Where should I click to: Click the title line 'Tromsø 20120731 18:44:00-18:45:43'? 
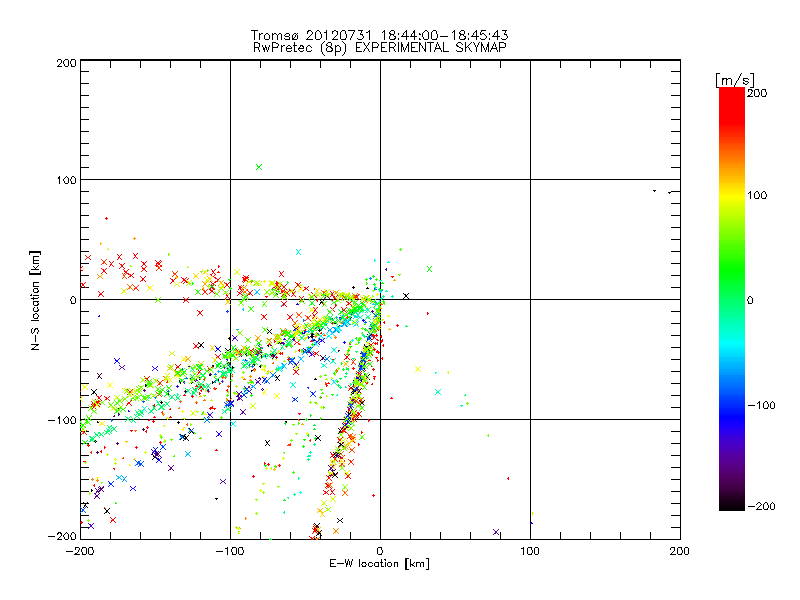tap(379, 35)
